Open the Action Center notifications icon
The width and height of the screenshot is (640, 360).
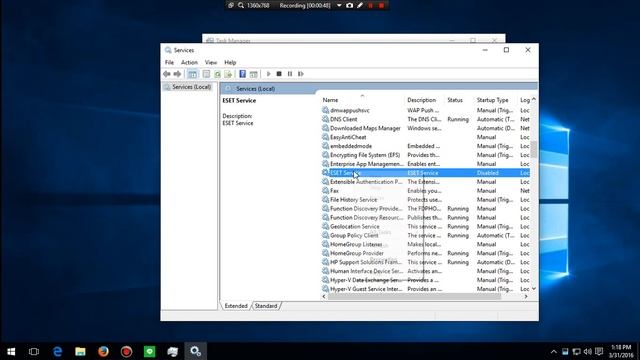(x=599, y=351)
